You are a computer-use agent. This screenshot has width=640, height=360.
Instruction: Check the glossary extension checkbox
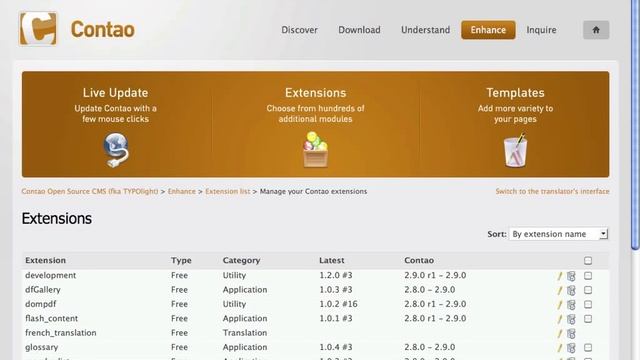point(588,347)
